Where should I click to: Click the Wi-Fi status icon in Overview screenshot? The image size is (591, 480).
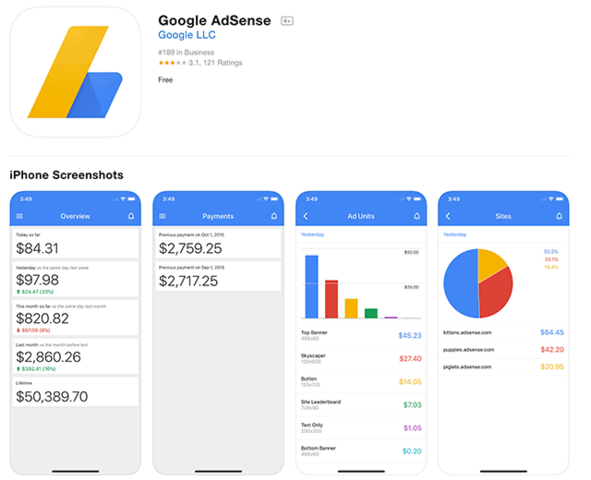[x=123, y=199]
